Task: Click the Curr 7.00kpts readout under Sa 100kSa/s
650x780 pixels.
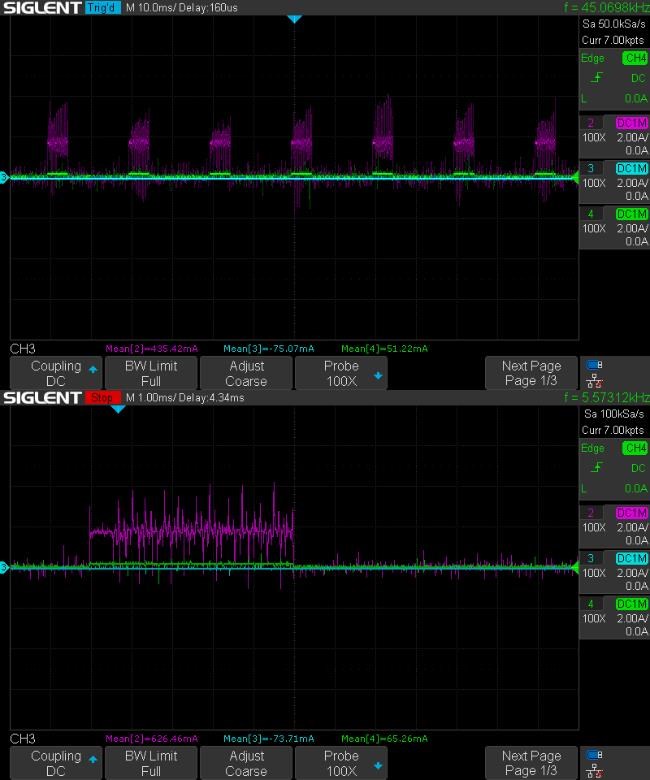Action: tap(613, 430)
